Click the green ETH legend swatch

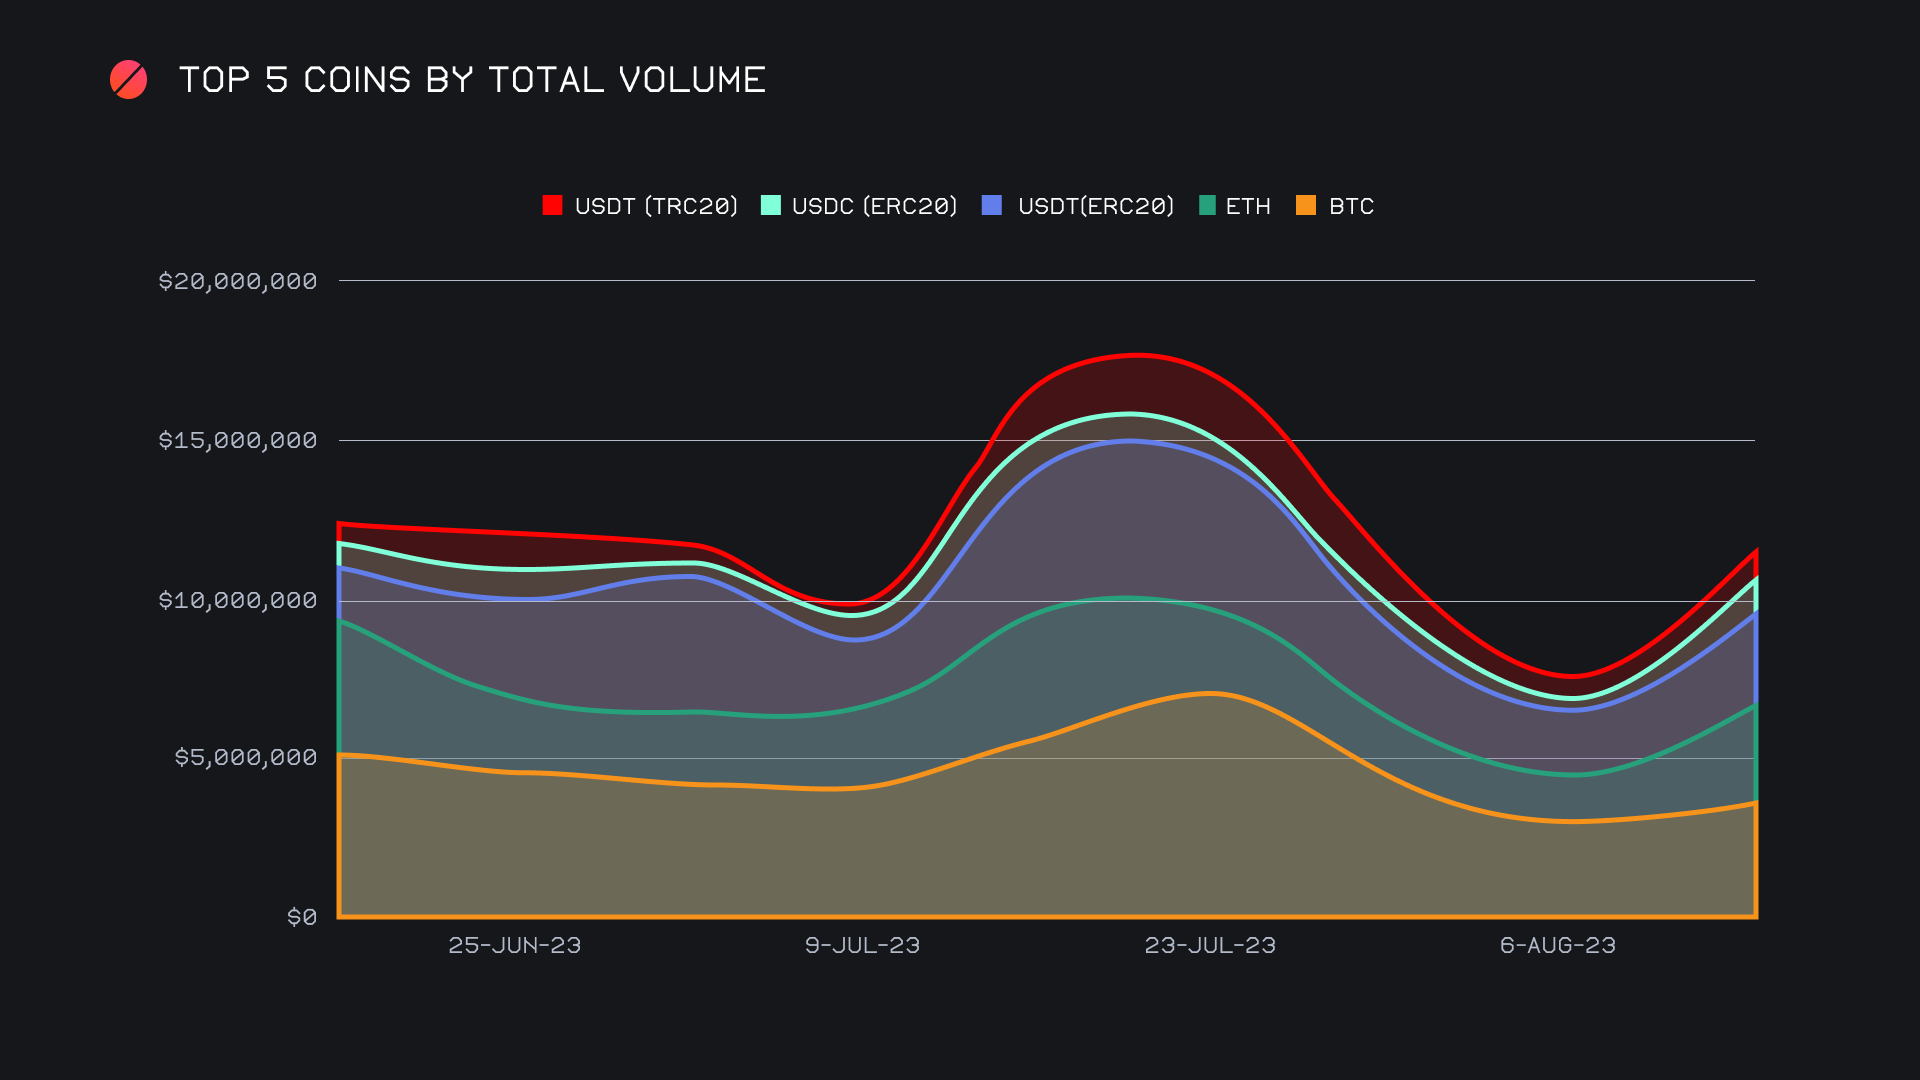[x=1207, y=206]
